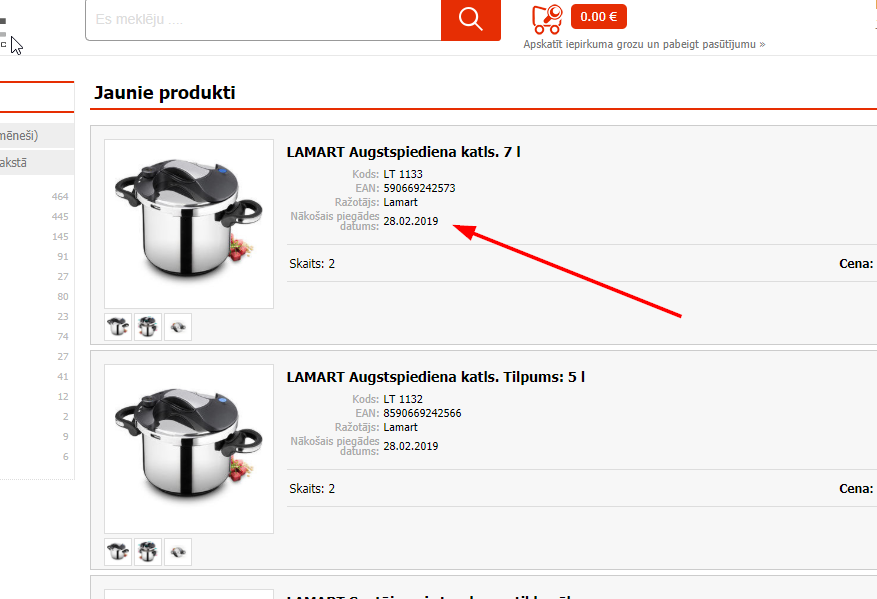Select third small thumbnail of 5 l cooker

click(x=178, y=552)
